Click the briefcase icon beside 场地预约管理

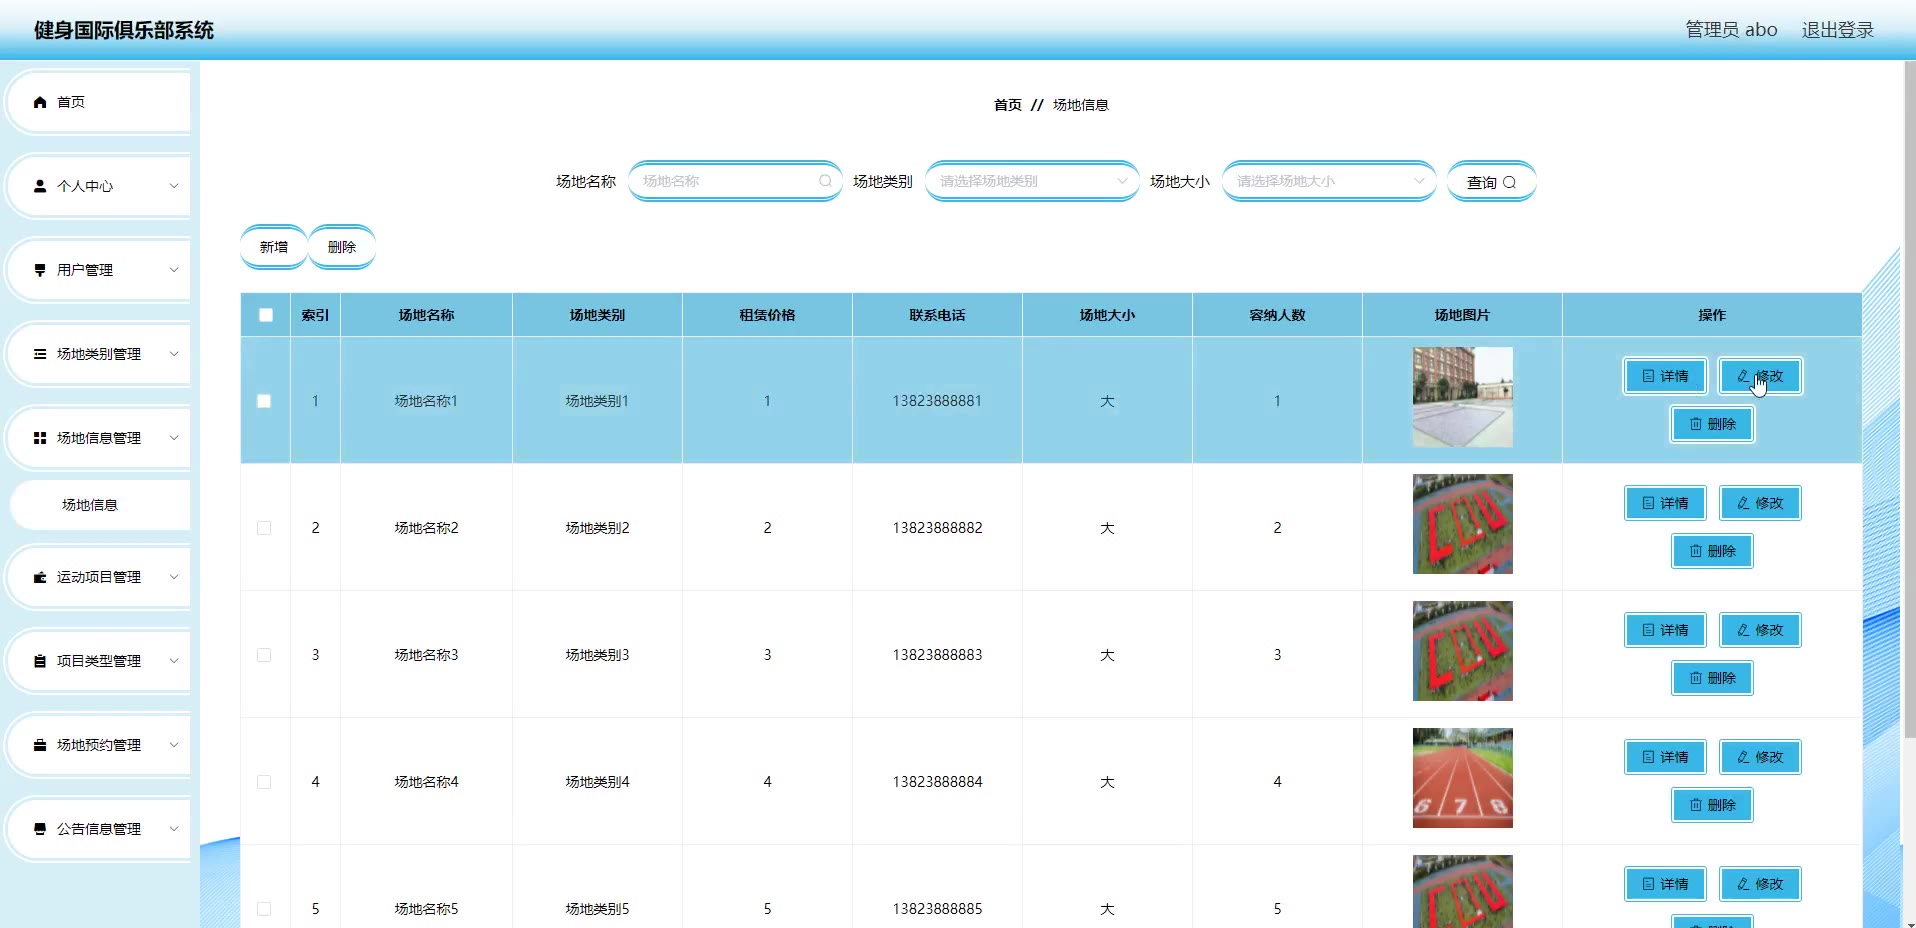click(40, 745)
